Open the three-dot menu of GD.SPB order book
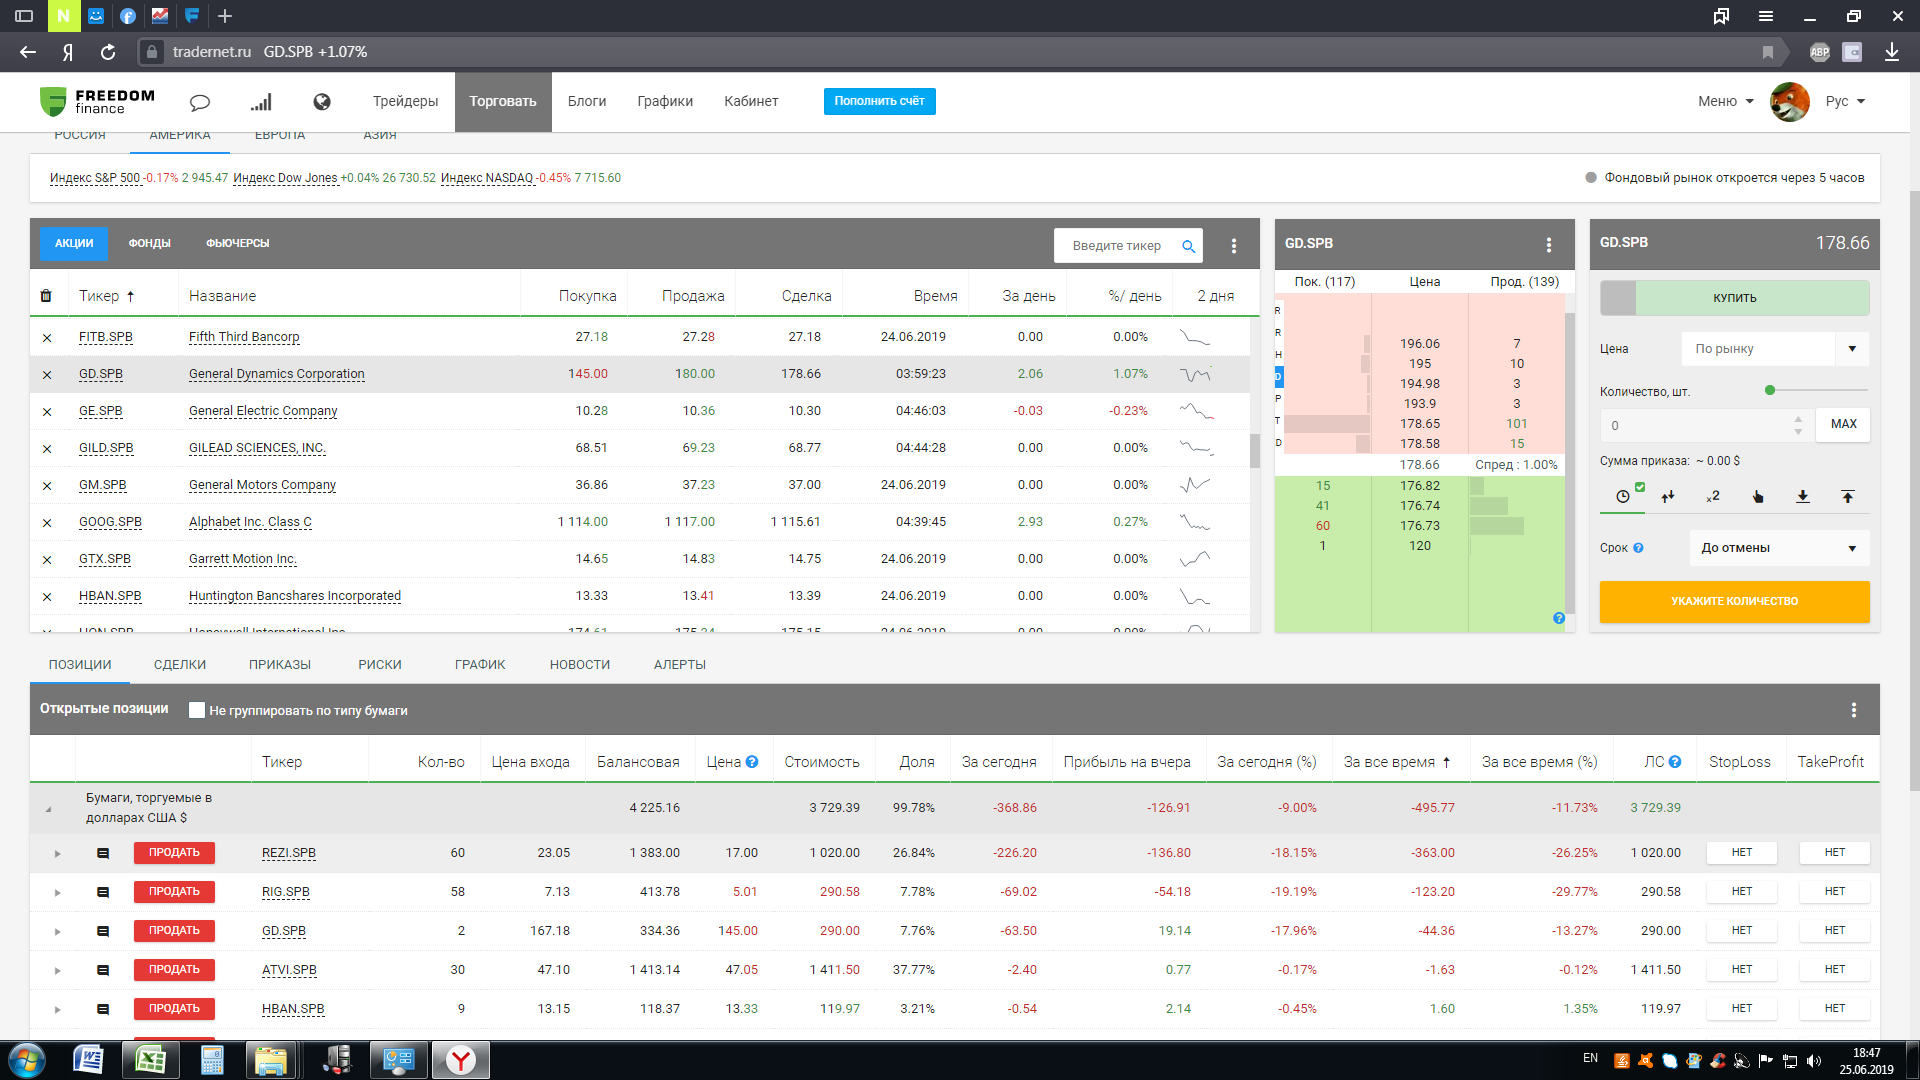The height and width of the screenshot is (1080, 1920). [1549, 245]
